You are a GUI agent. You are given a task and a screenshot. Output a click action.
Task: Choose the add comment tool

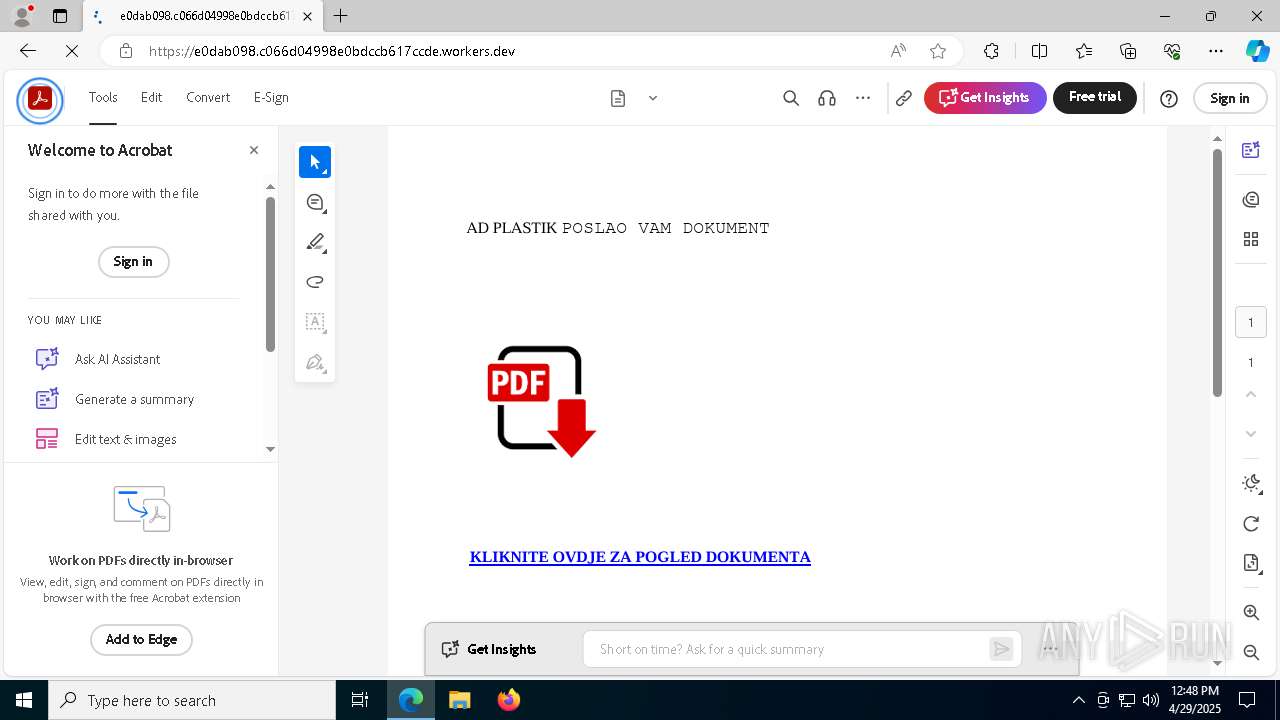315,202
